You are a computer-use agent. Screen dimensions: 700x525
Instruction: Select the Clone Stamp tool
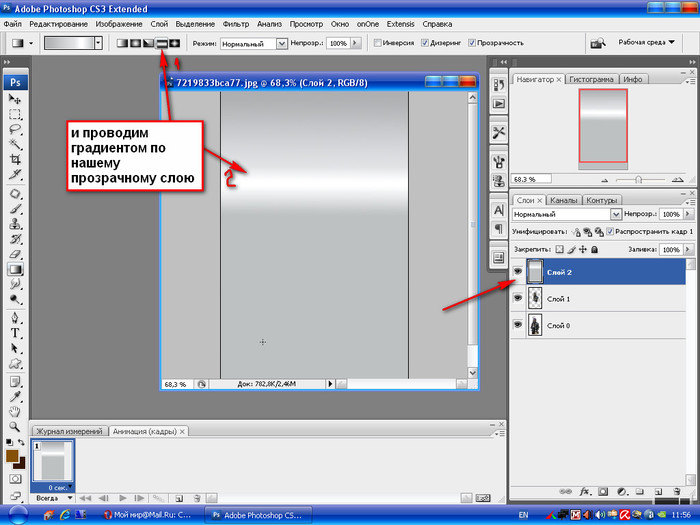click(x=15, y=224)
